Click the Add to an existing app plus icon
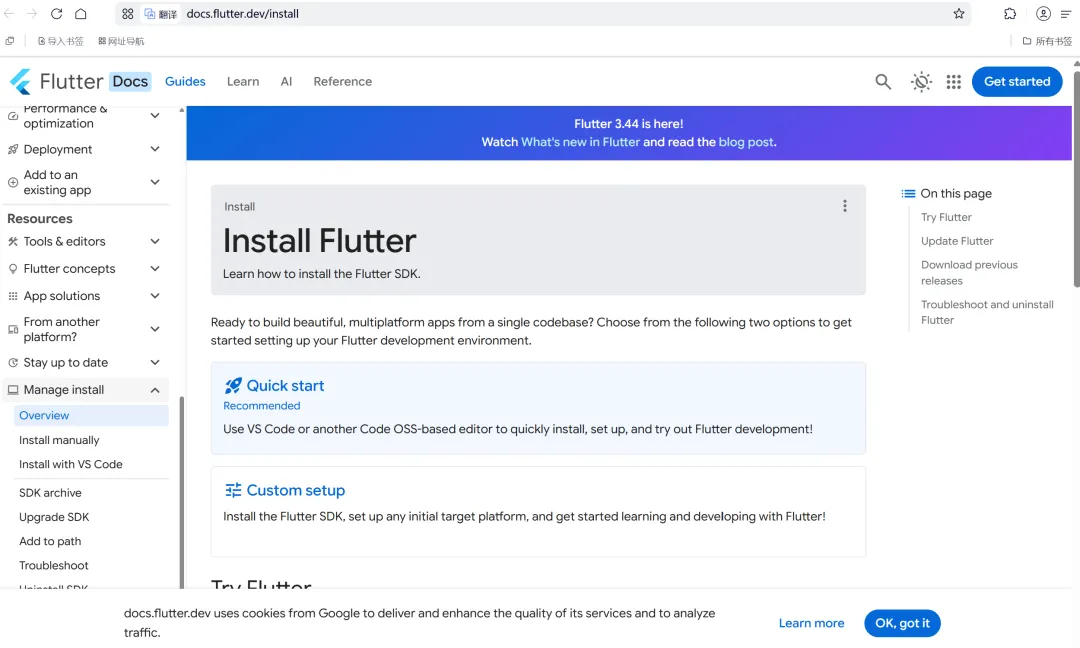 point(12,182)
